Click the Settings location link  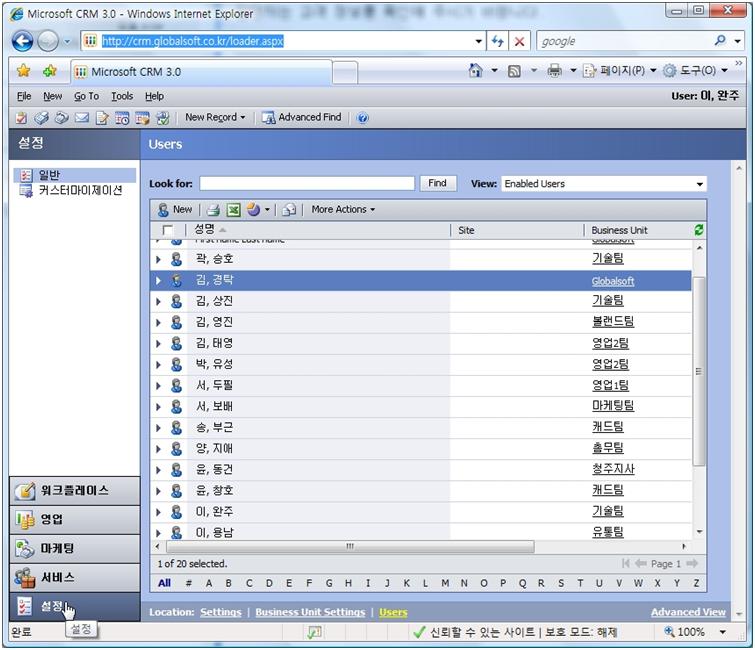221,612
